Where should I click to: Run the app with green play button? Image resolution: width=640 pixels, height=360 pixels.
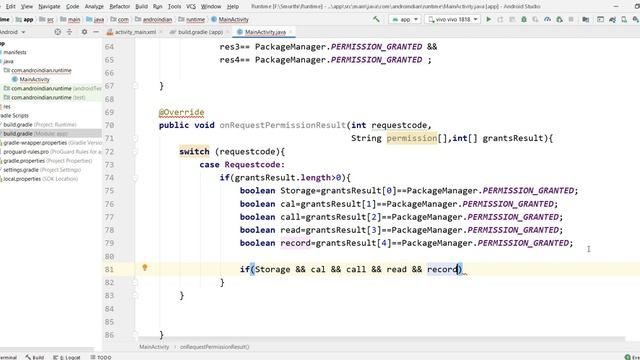pyautogui.click(x=488, y=19)
